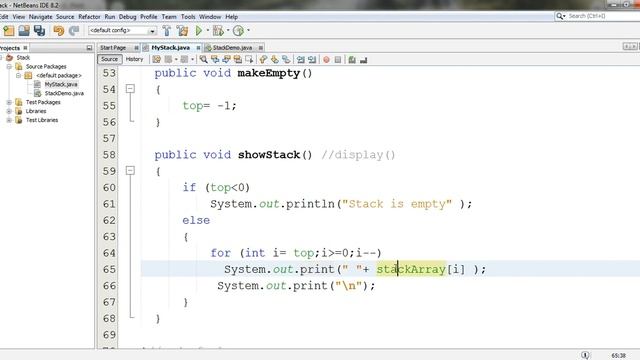640x360 pixels.
Task: Jump to Last Edit location icon
Action: pyautogui.click(x=156, y=60)
